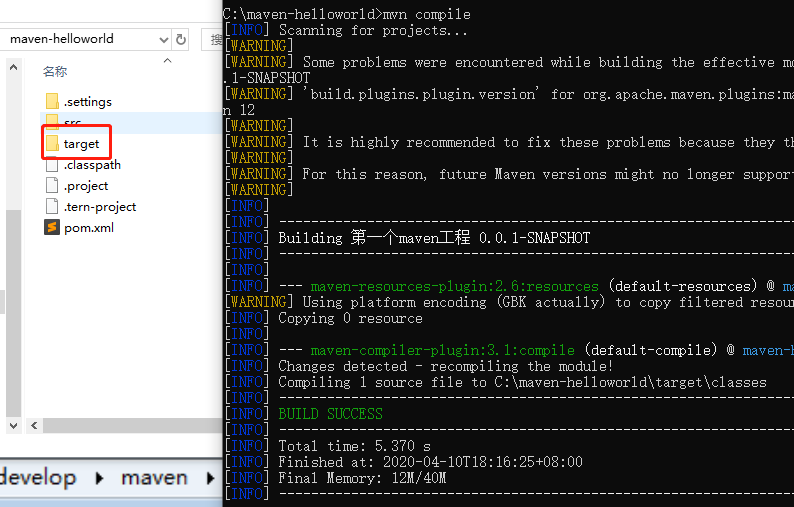Click the search box beside refresh button
The width and height of the screenshot is (794, 507).
[212, 39]
